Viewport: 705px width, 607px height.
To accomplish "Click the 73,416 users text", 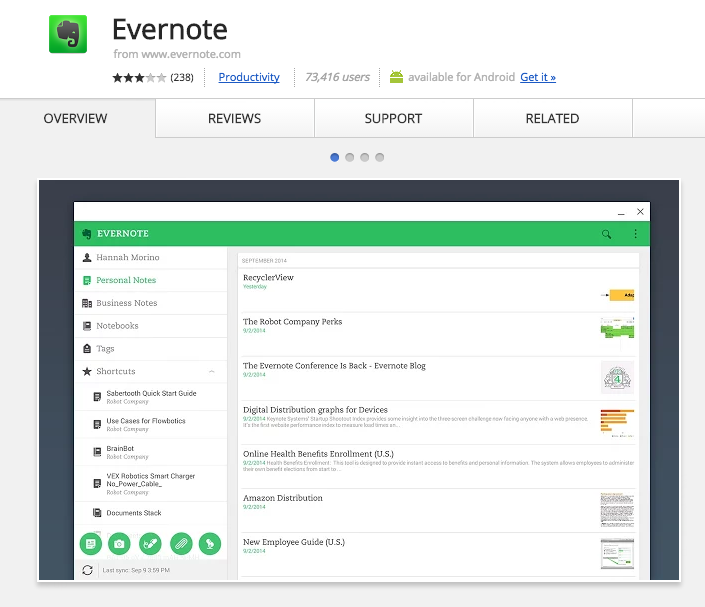I will 337,77.
